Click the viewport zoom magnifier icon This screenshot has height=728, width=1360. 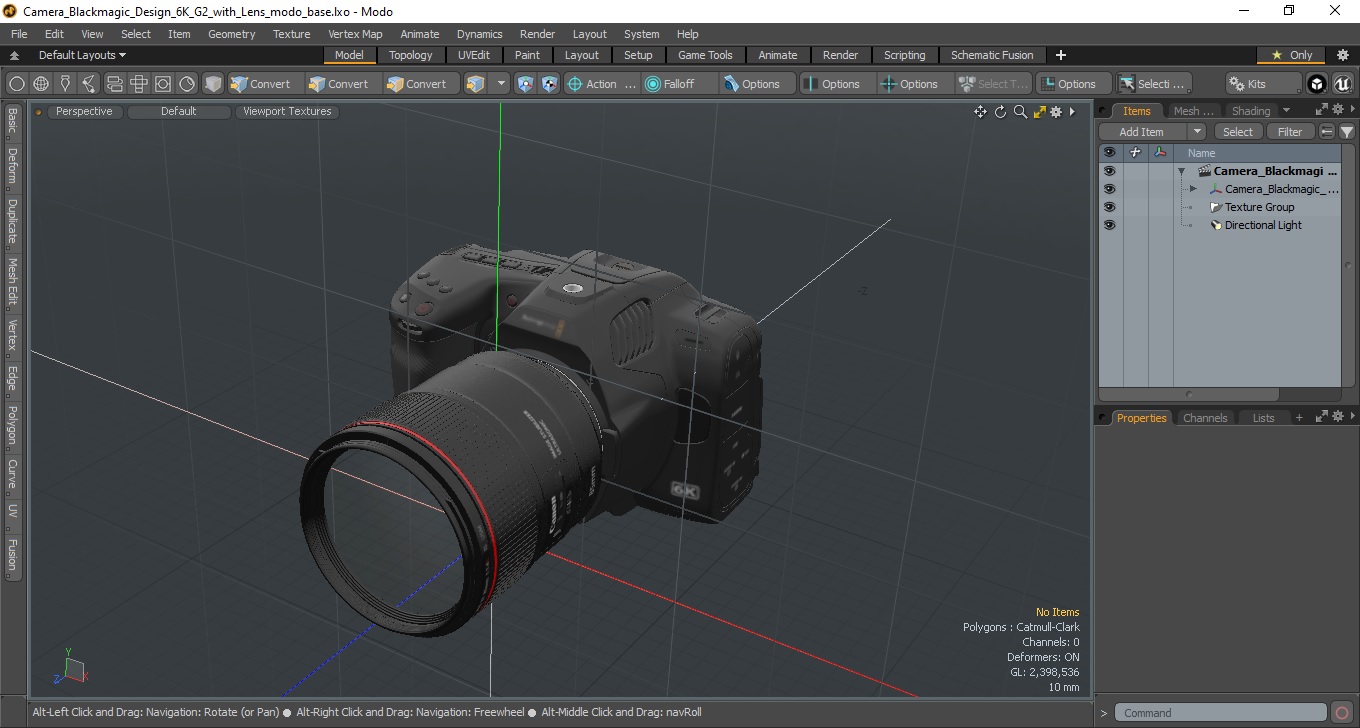point(1020,112)
